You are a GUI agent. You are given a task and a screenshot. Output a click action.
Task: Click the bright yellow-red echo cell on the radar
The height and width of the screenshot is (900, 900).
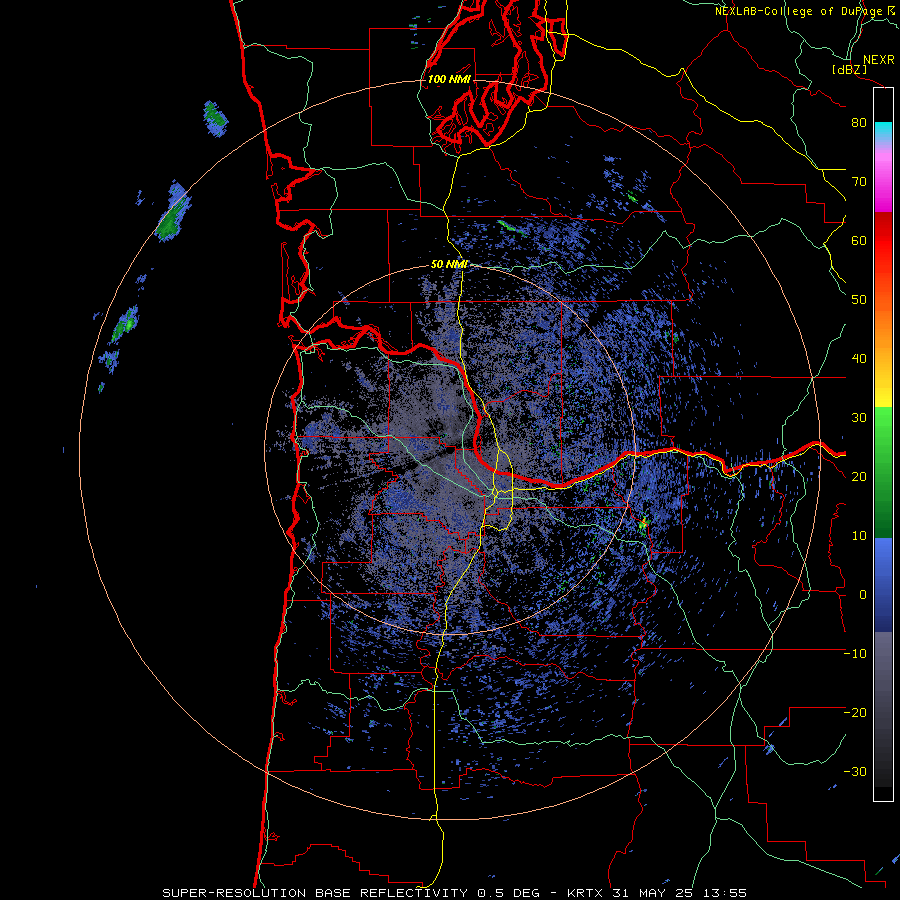point(643,523)
